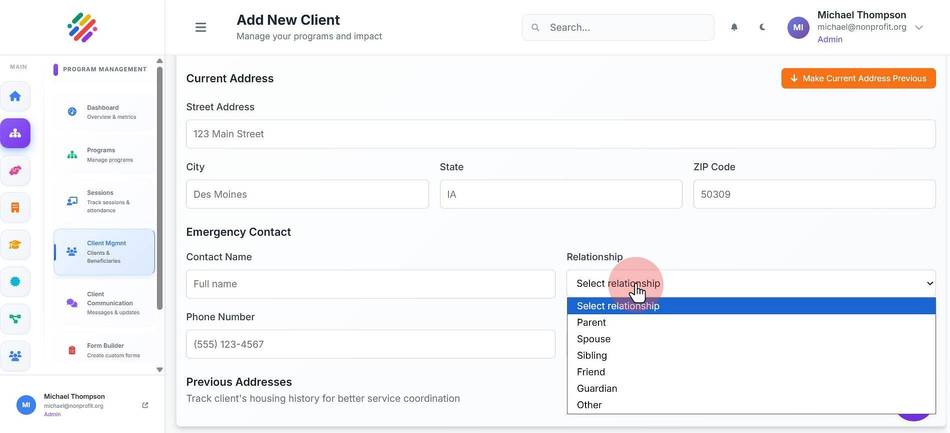The height and width of the screenshot is (433, 950).
Task: Open the people group icon in rail
Action: click(x=15, y=356)
